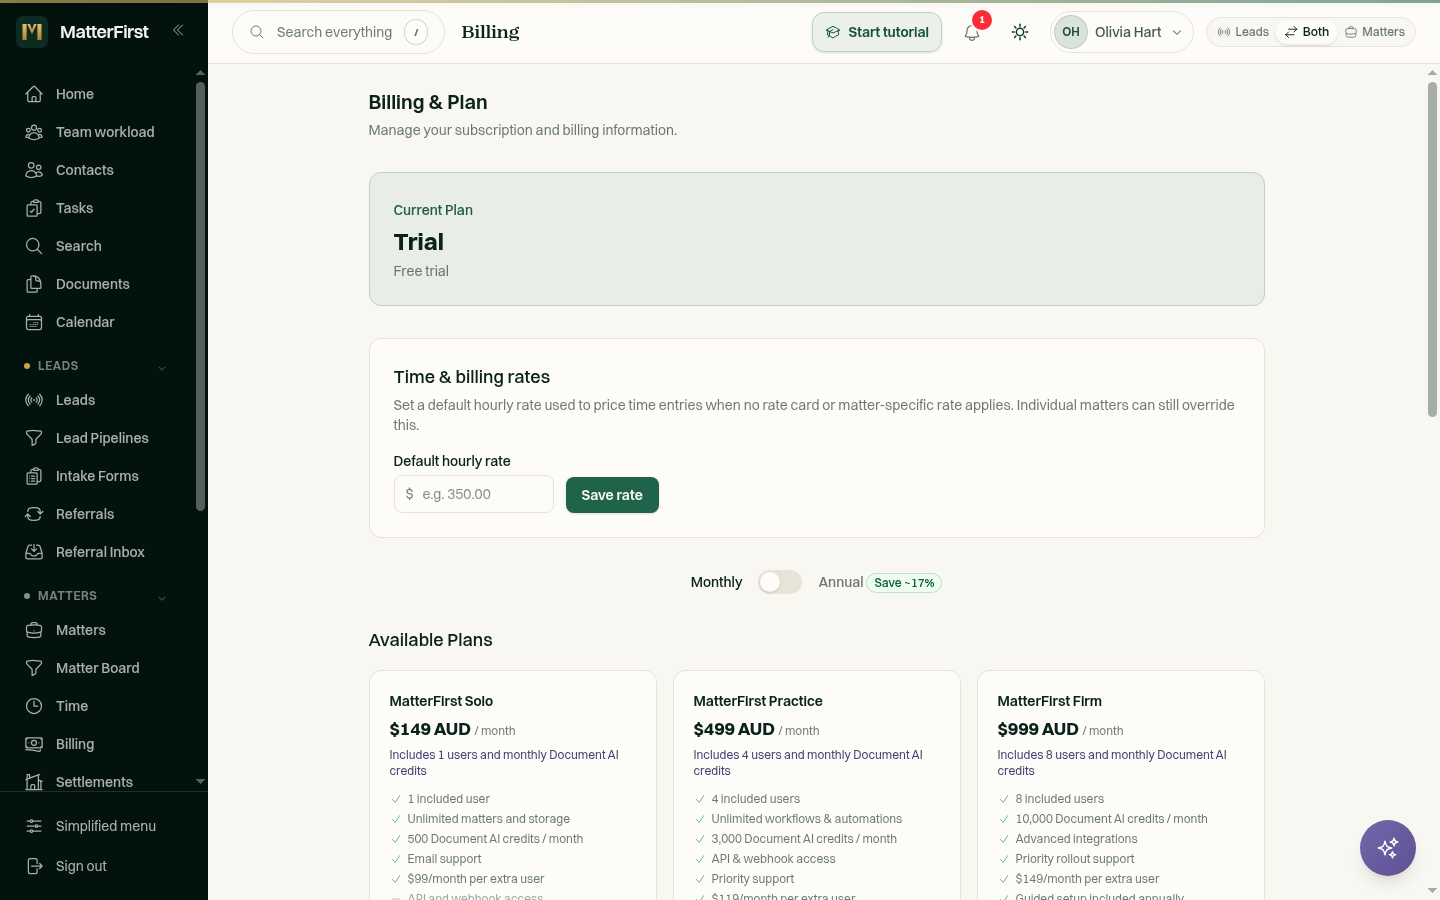Viewport: 1440px width, 900px height.
Task: Open the Leads broadcast icon in sidebar
Action: click(x=34, y=400)
